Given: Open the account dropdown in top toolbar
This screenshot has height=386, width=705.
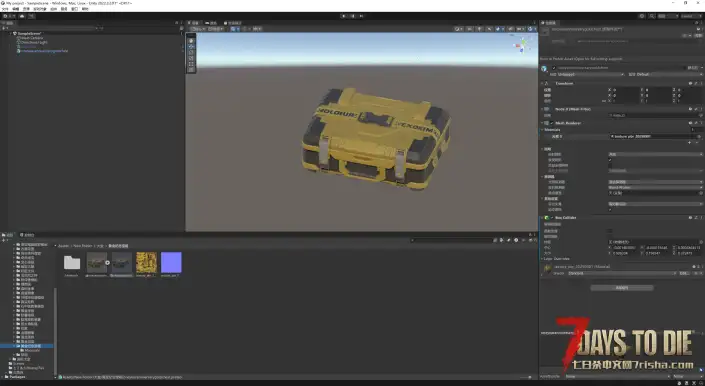Looking at the screenshot, I should 8,16.
